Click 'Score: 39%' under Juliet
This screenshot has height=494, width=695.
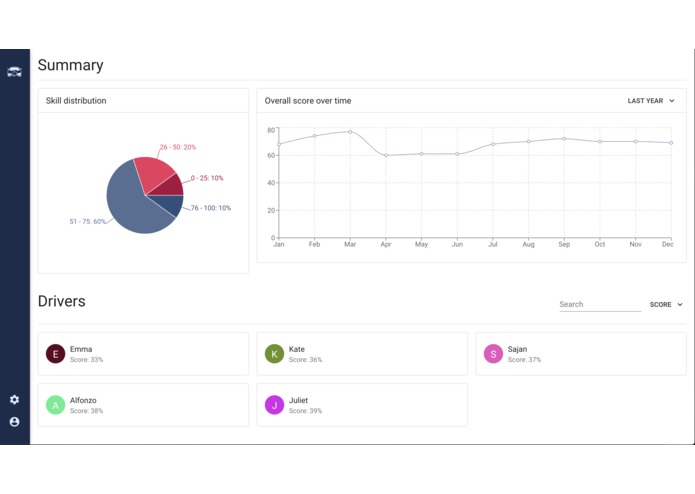(x=305, y=411)
